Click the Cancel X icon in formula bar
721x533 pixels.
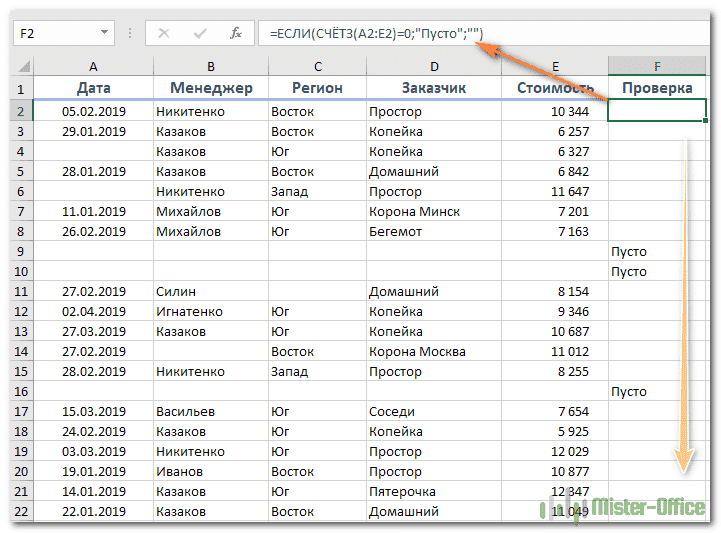[164, 33]
